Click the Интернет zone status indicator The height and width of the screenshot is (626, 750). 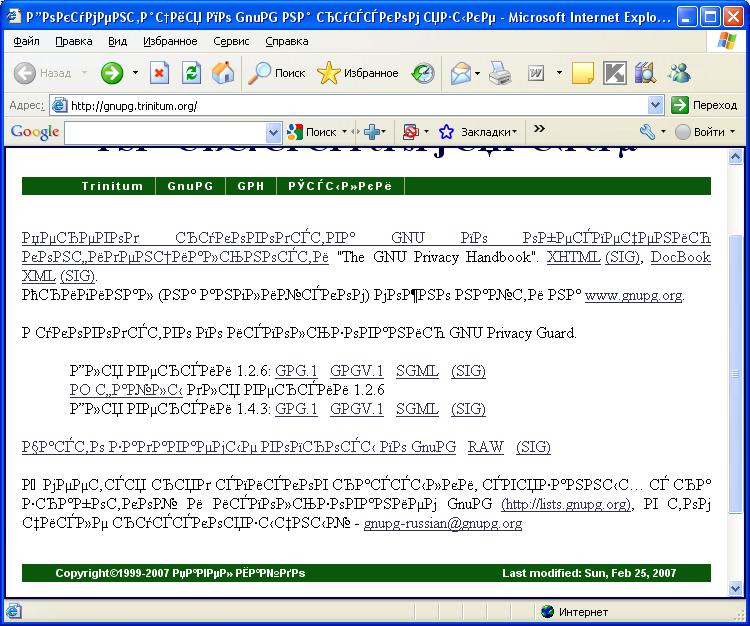pyautogui.click(x=575, y=612)
